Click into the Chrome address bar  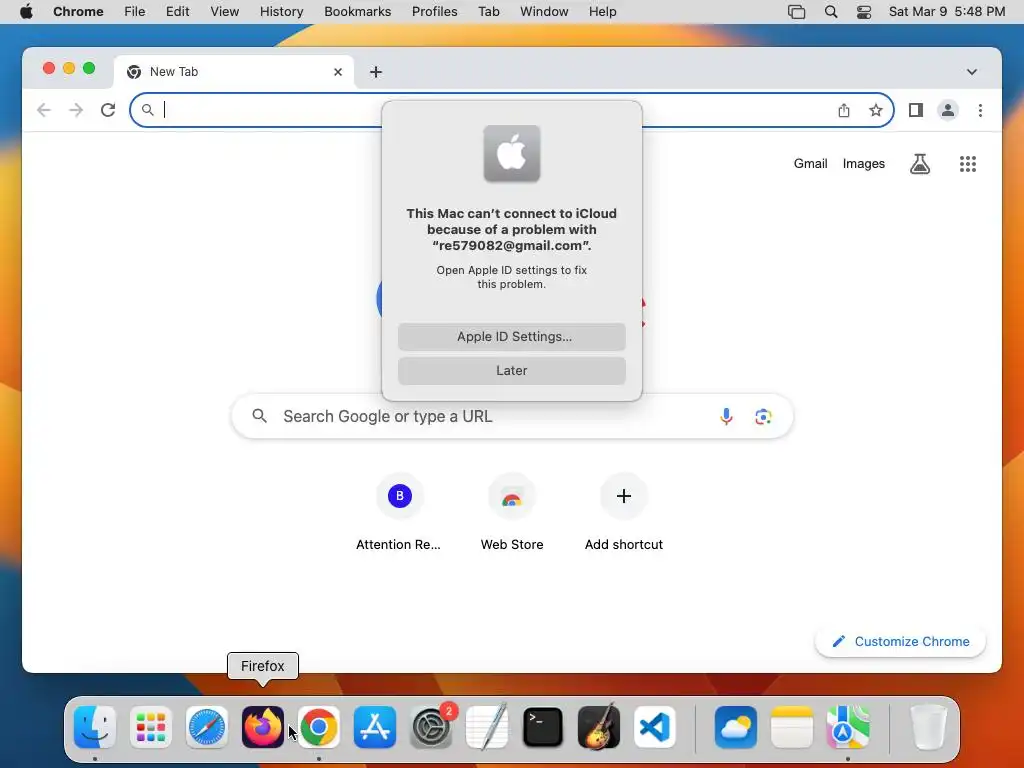click(x=511, y=110)
